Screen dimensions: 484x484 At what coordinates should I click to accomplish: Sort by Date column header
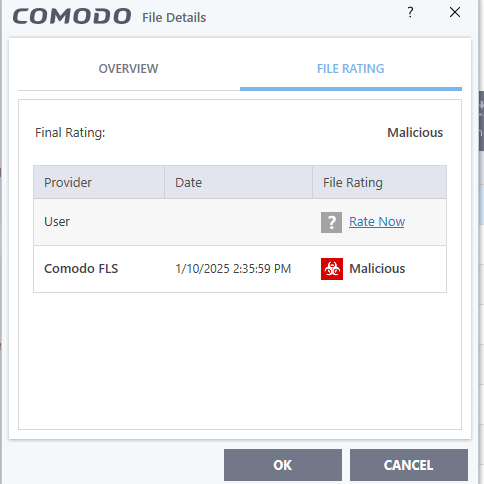tap(238, 182)
